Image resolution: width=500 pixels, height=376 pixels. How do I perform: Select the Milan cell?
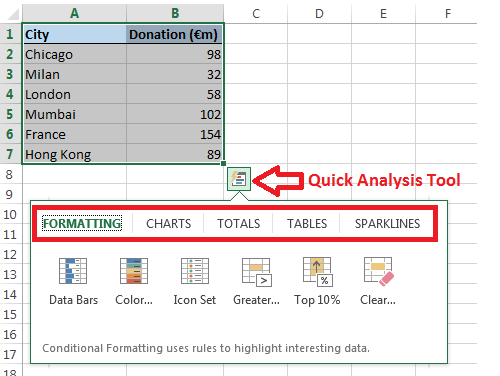coord(75,74)
